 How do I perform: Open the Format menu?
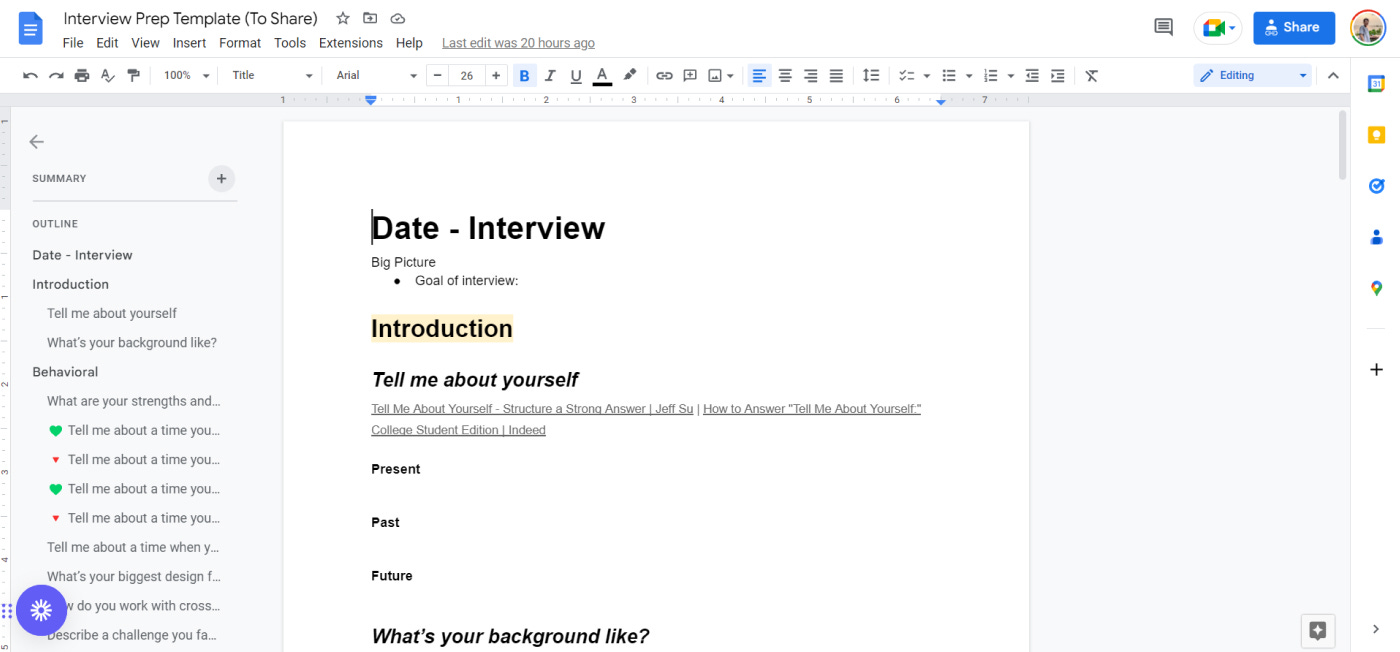pos(240,42)
